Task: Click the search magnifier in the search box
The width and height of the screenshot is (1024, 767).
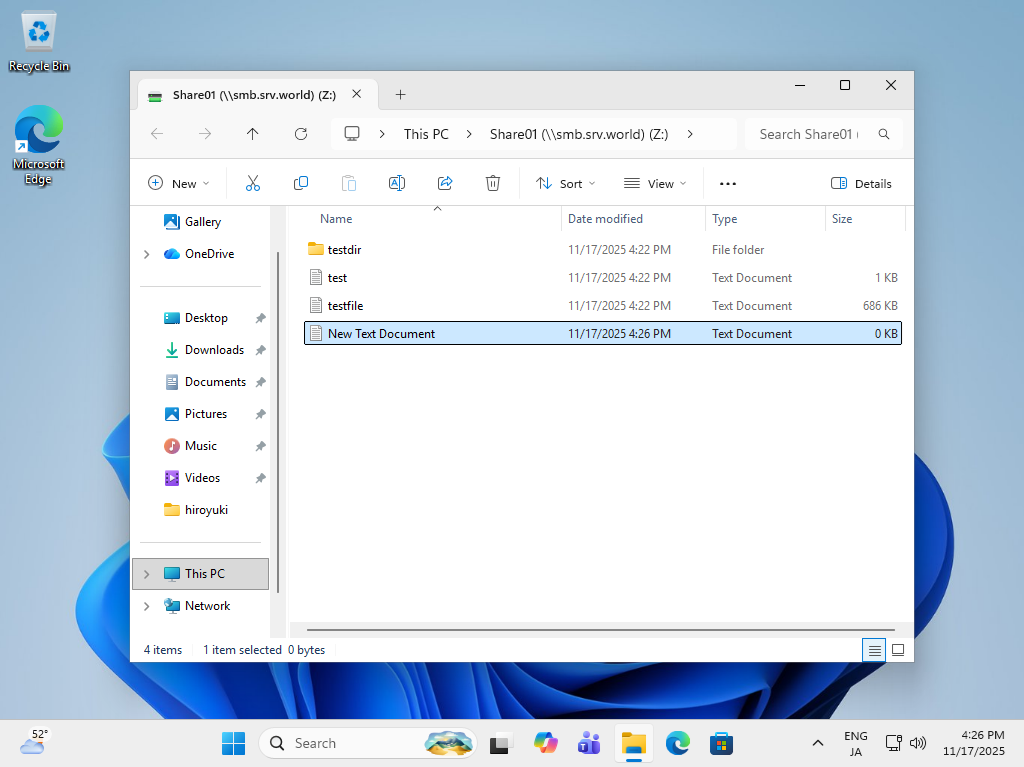Action: (882, 133)
